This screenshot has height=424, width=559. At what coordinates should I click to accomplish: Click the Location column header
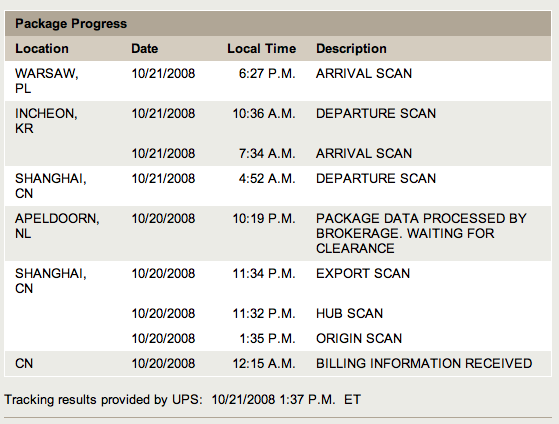point(42,48)
